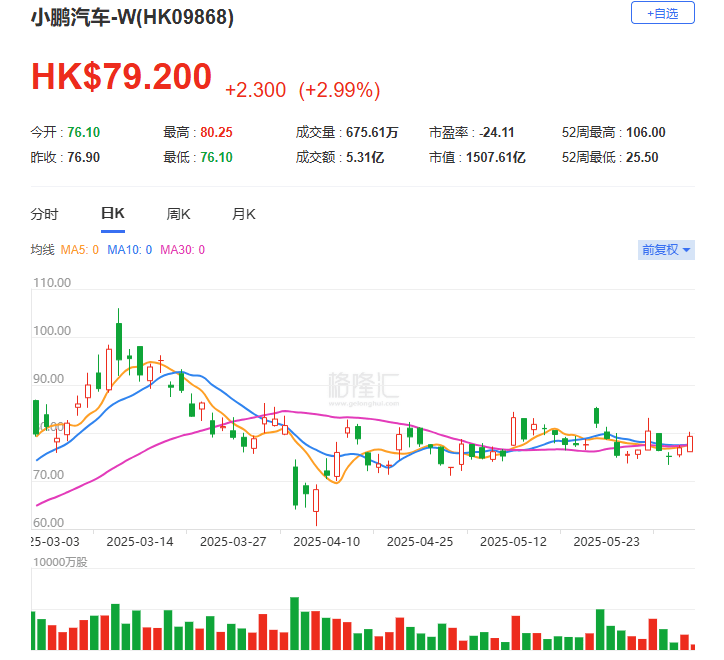Click 52周最低 value 25.50
Screen dimensions: 724x660
tap(642, 157)
